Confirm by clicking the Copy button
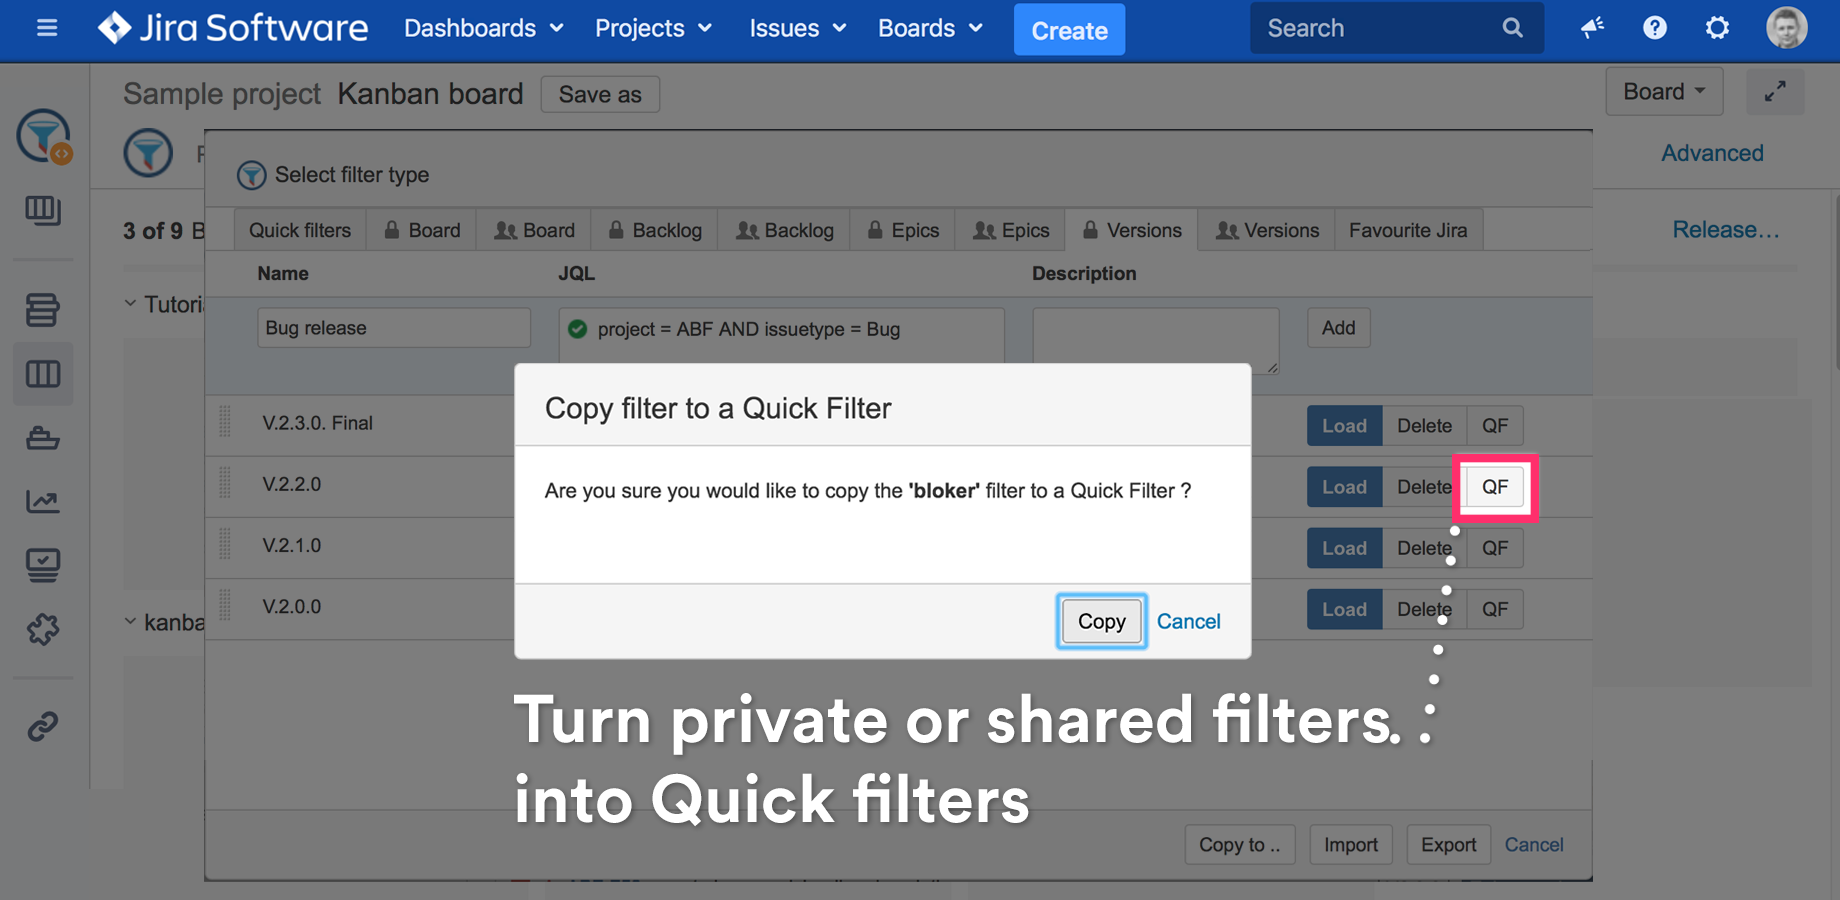The height and width of the screenshot is (900, 1840). tap(1101, 621)
